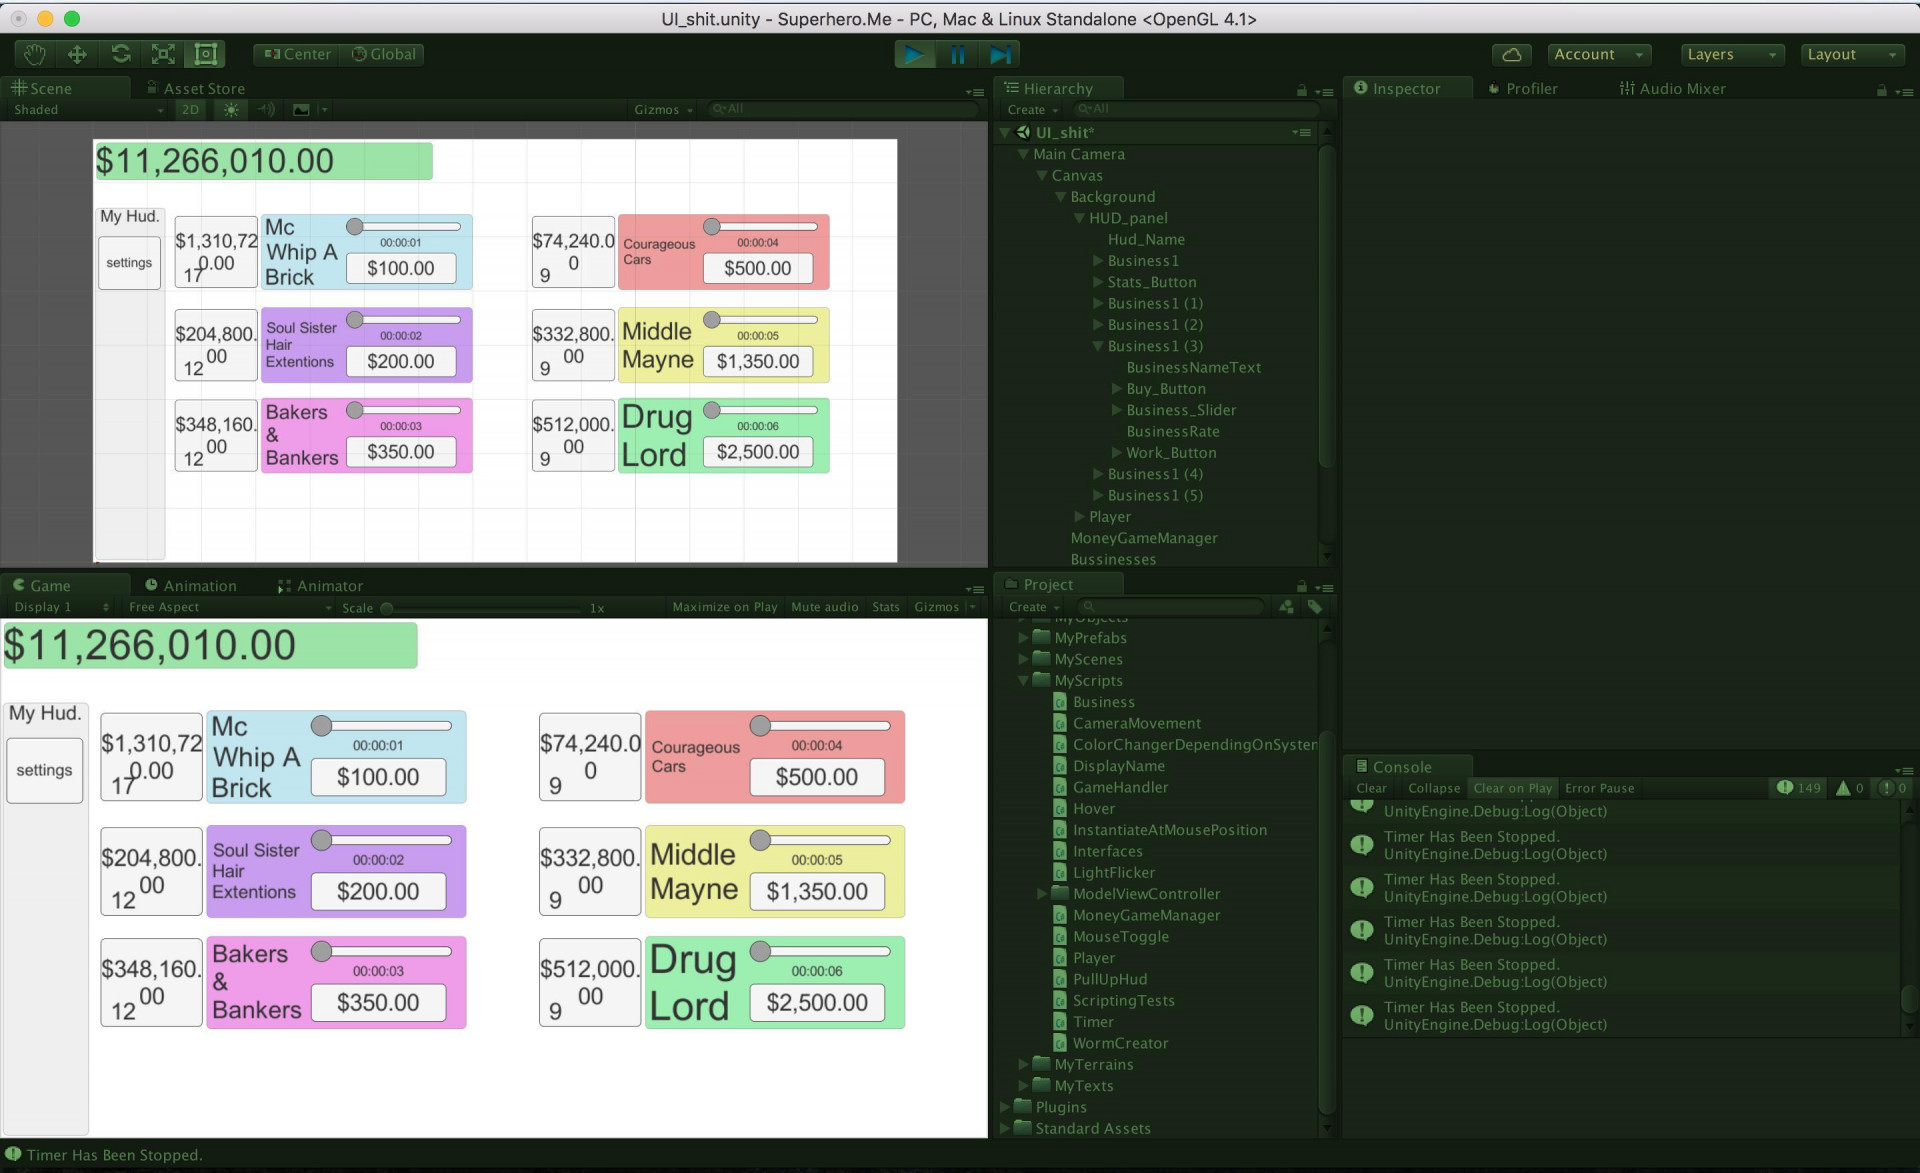
Task: Toggle 2D mode in Scene view
Action: point(190,109)
